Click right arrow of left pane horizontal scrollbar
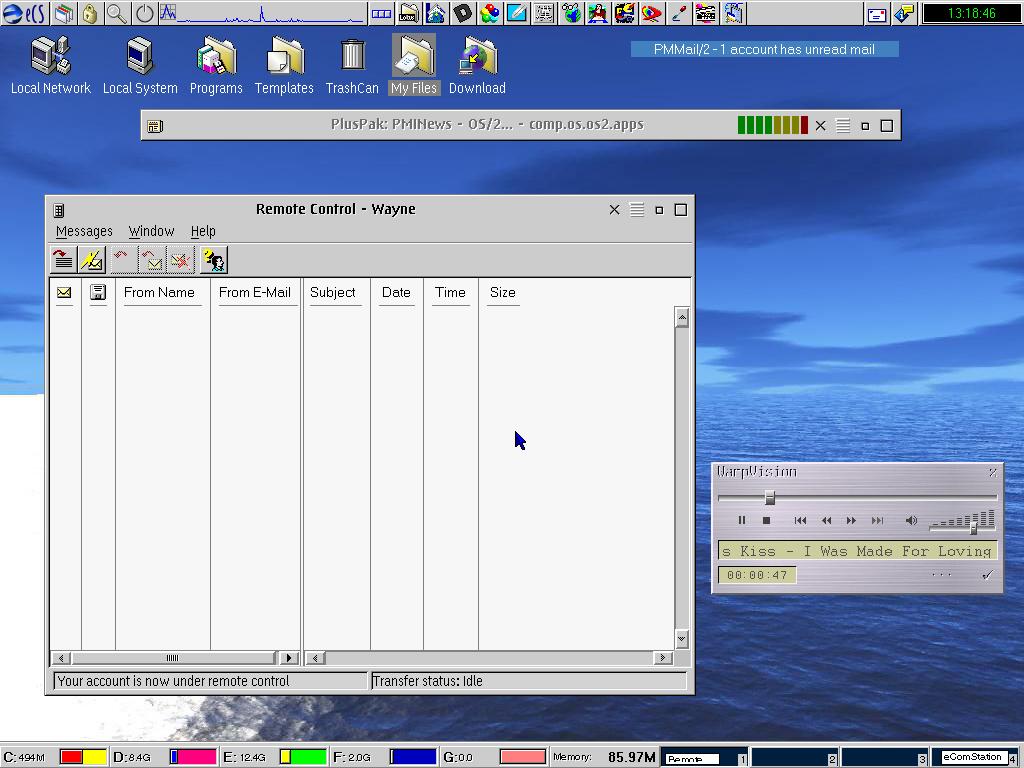Viewport: 1024px width, 768px height. point(289,658)
